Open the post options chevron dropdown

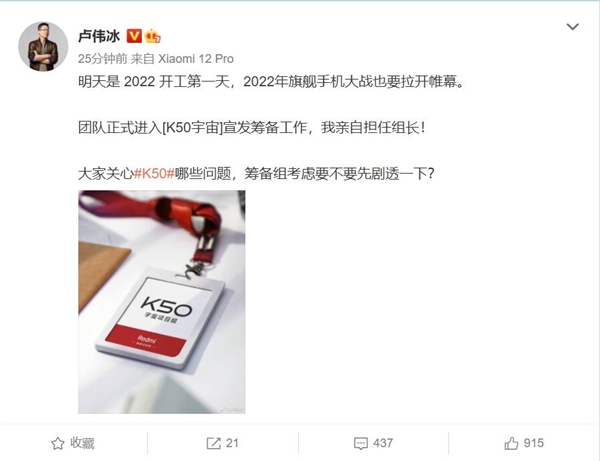tap(572, 27)
